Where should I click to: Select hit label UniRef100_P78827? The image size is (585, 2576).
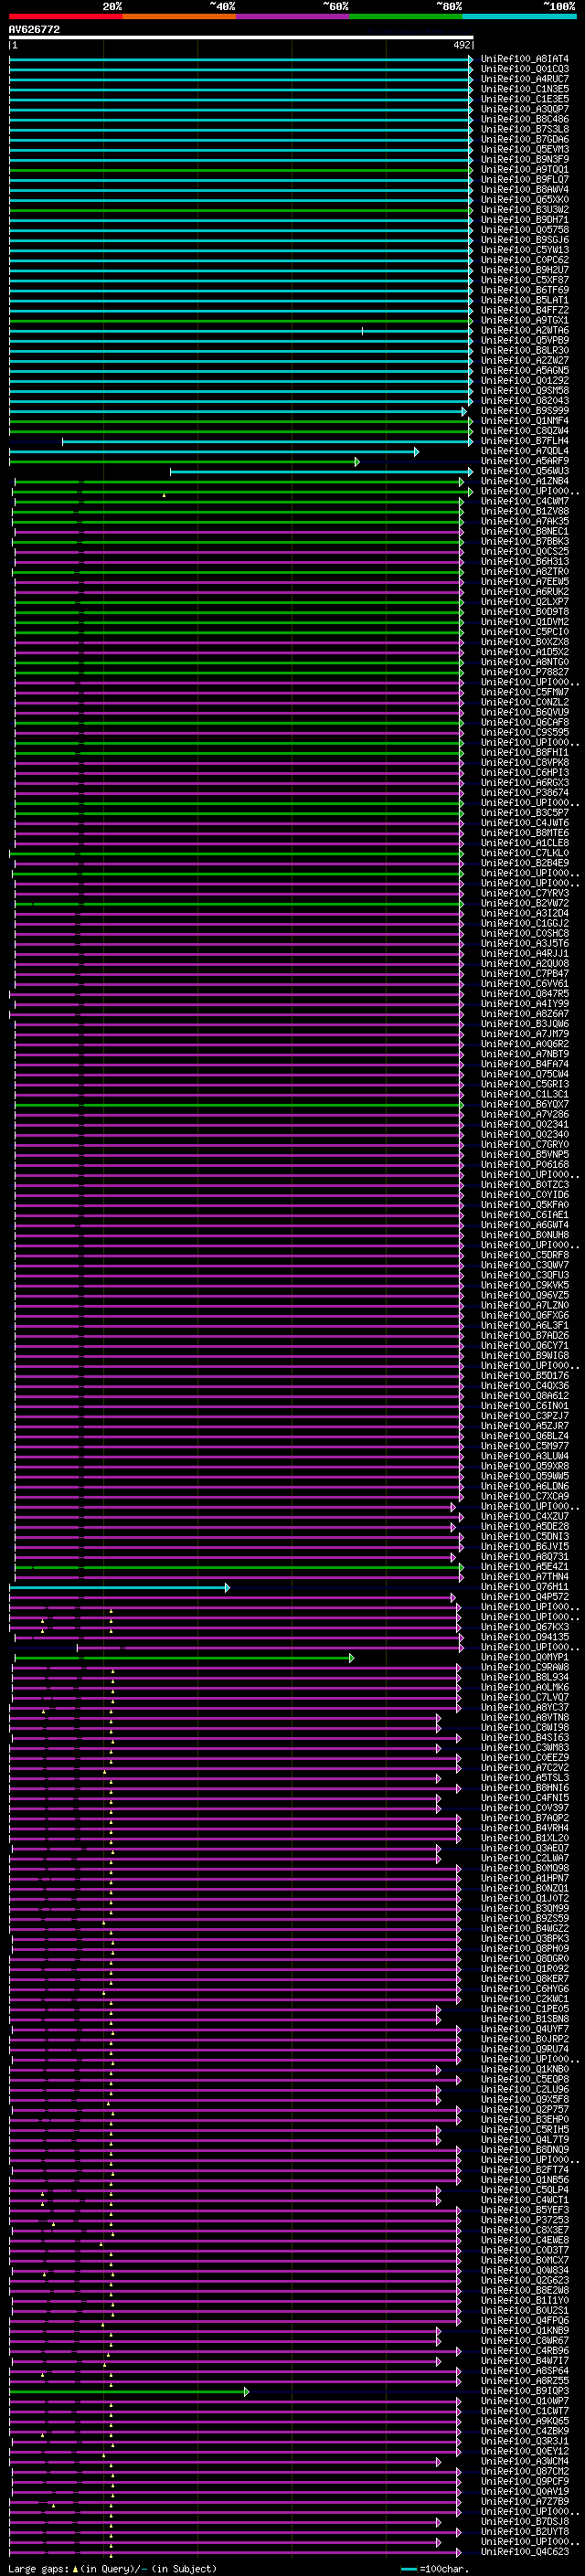point(524,673)
